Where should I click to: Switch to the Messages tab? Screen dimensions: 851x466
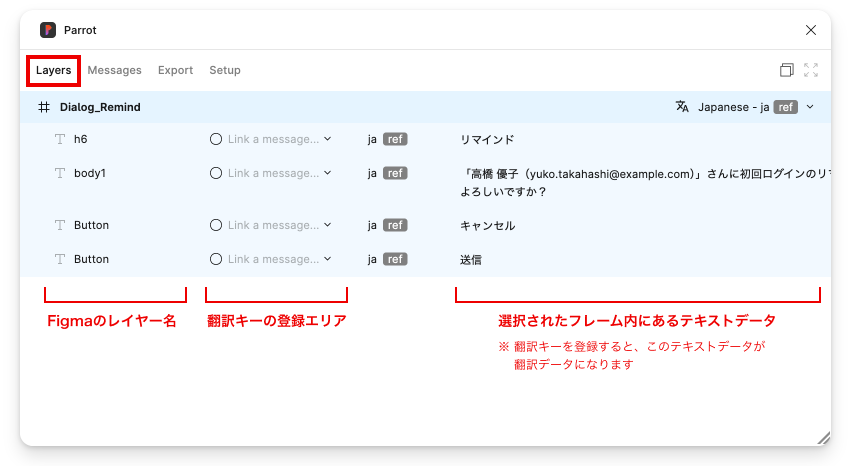coord(114,70)
